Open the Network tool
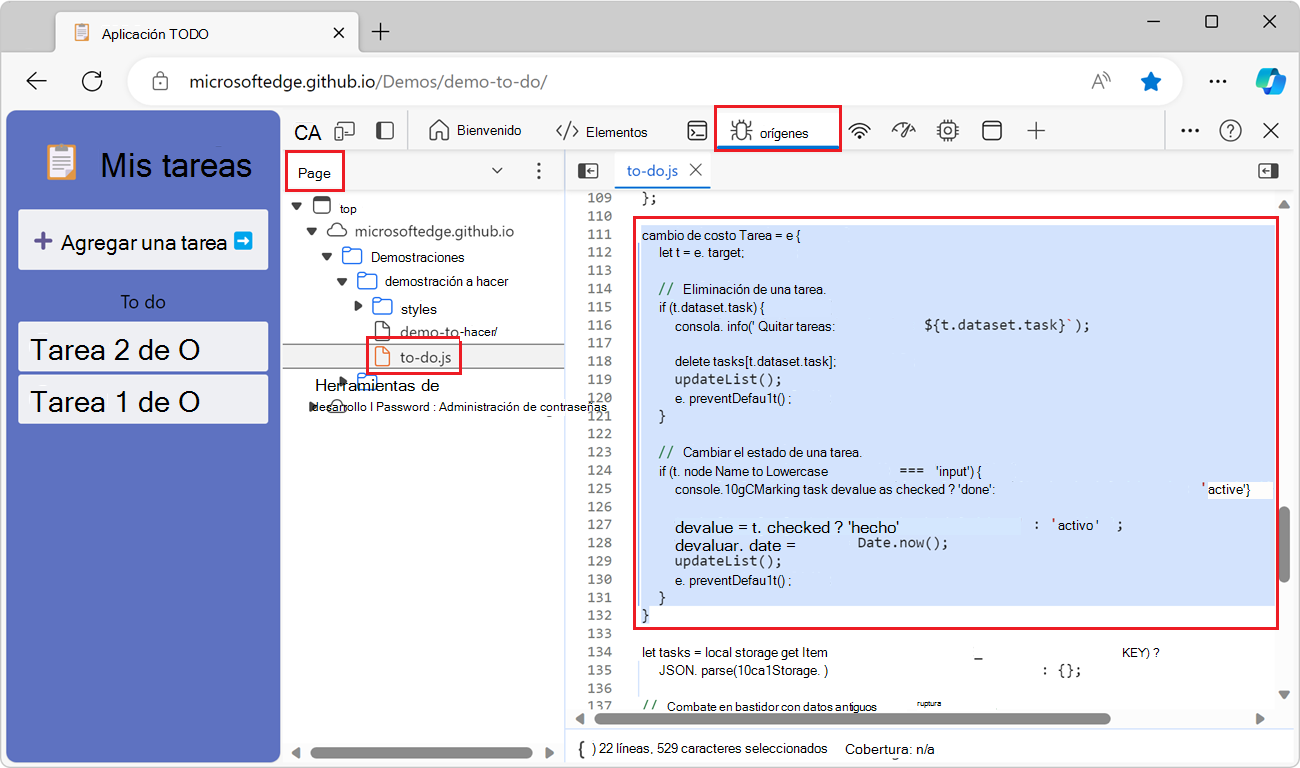 (860, 130)
